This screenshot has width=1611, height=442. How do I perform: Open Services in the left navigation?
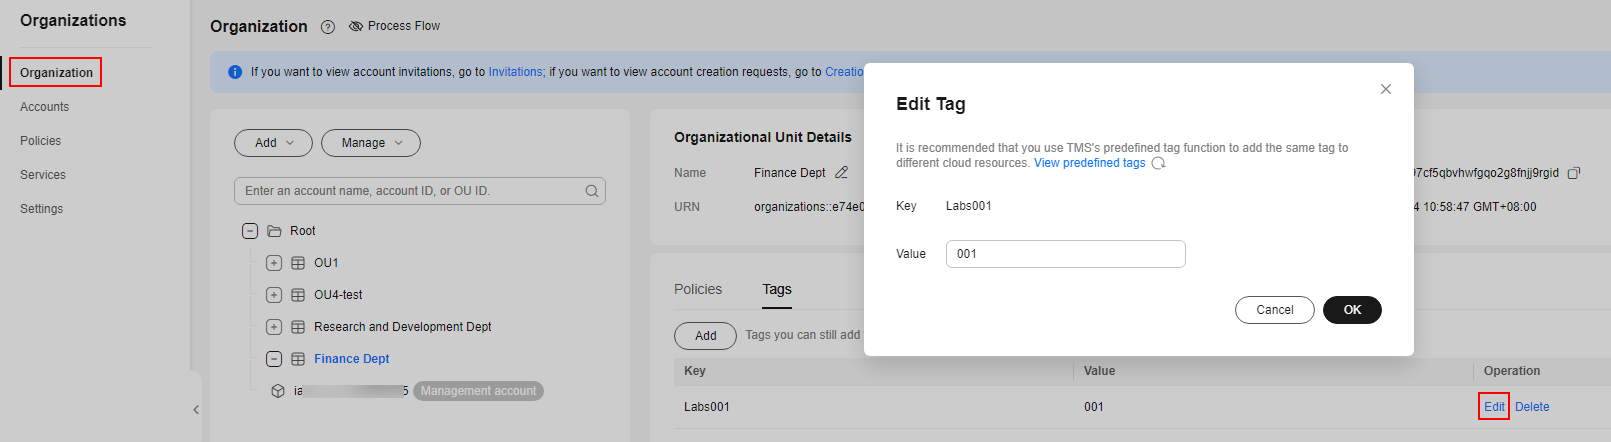[x=43, y=175]
